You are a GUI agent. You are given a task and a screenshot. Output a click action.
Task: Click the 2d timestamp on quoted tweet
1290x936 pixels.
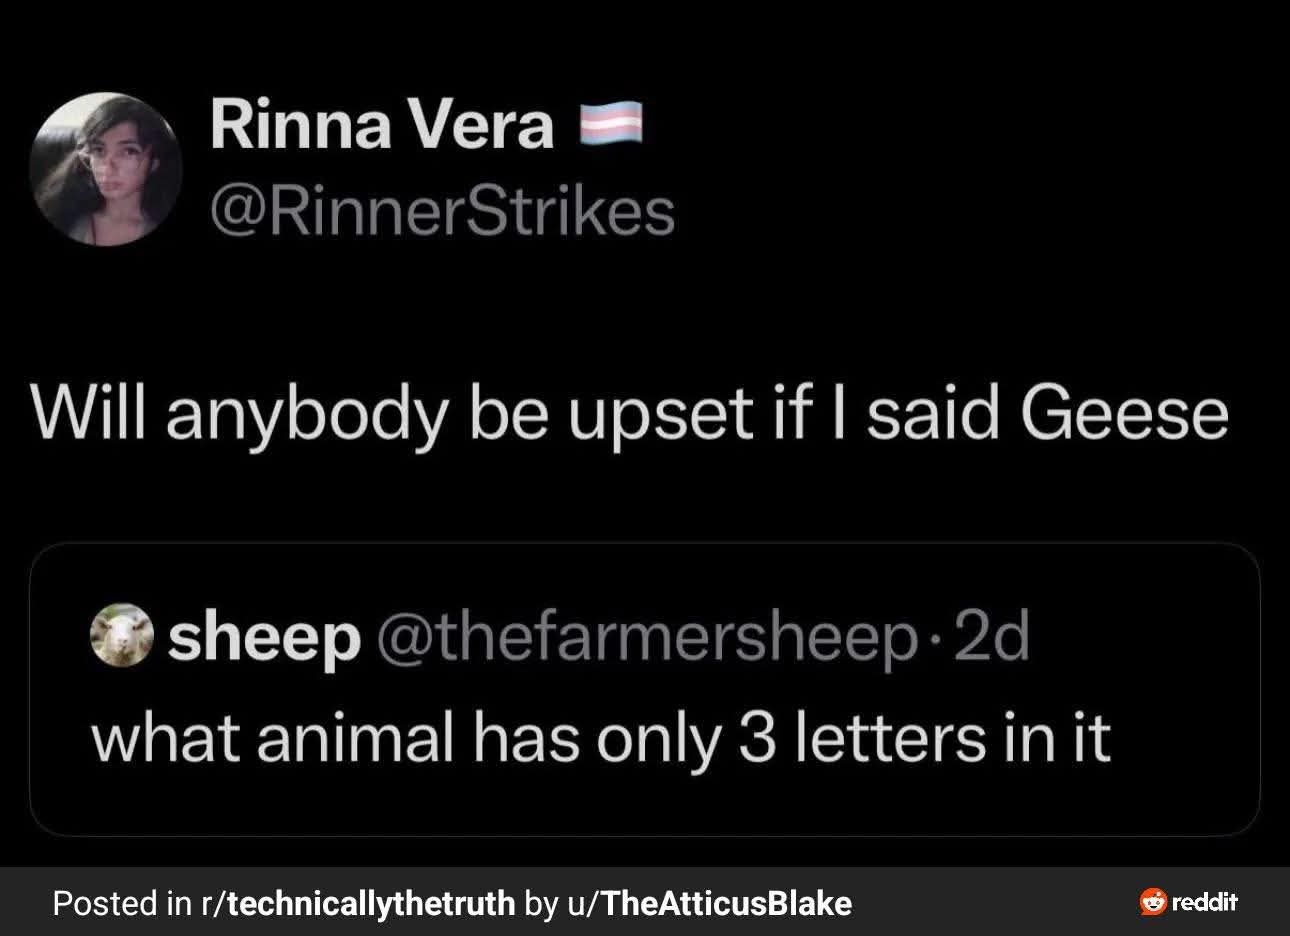tap(991, 637)
